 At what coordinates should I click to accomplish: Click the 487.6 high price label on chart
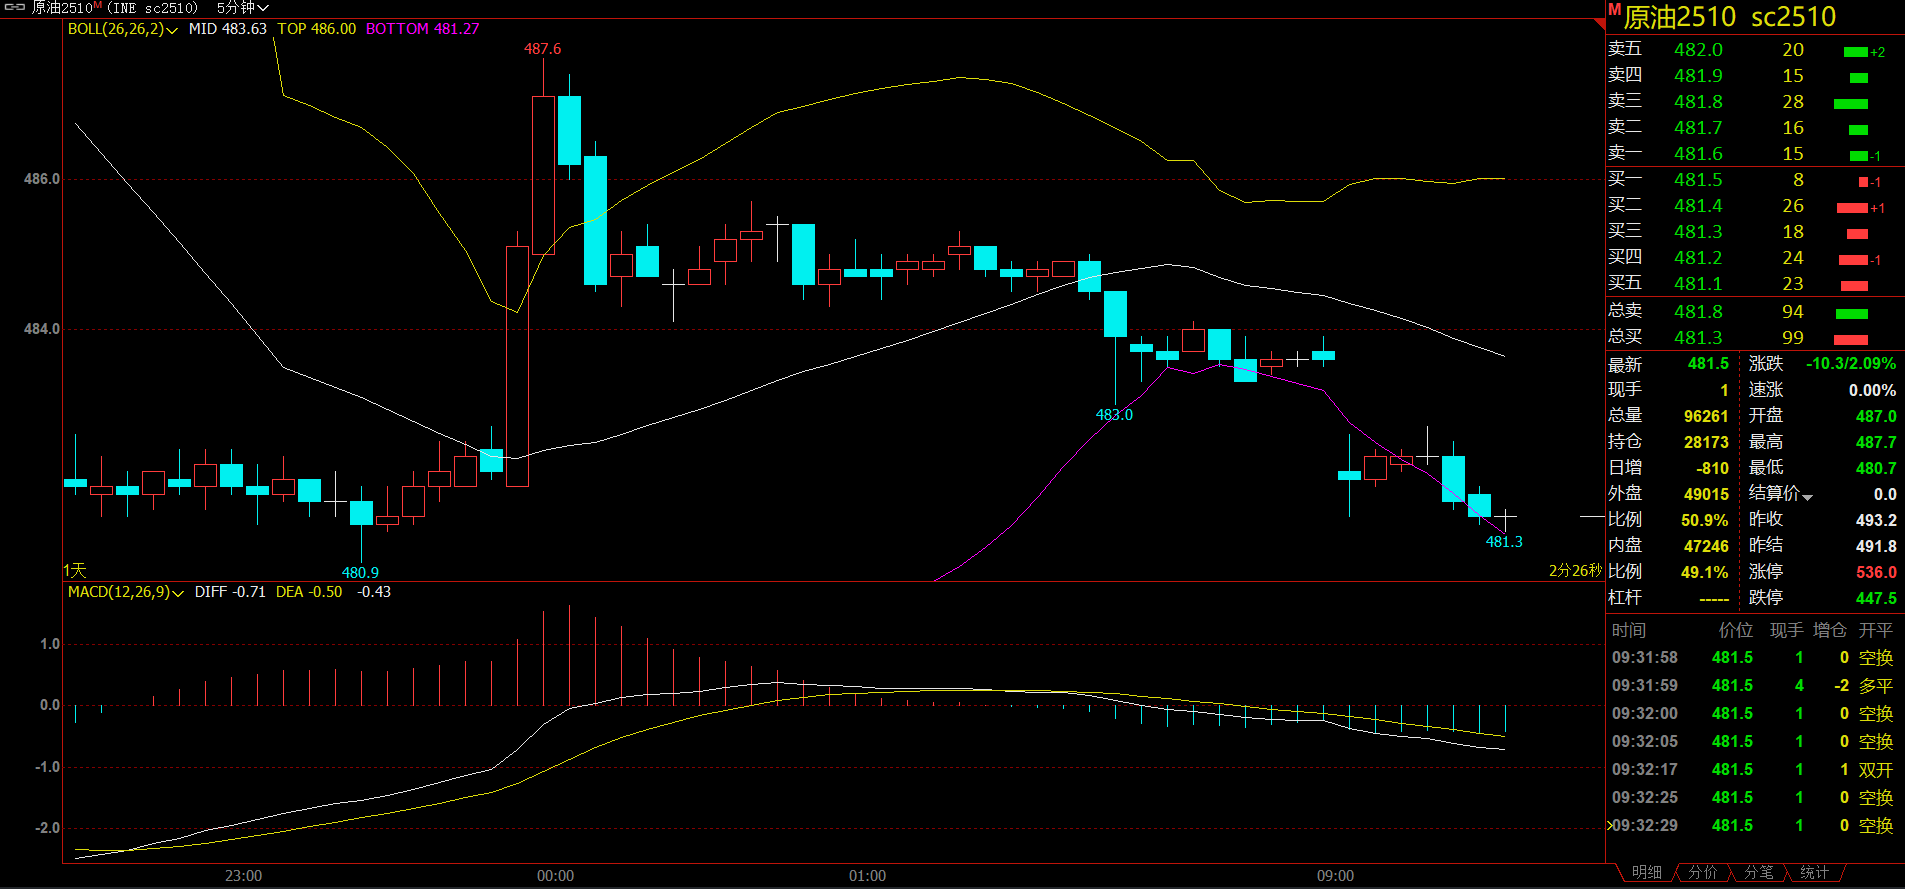[542, 49]
